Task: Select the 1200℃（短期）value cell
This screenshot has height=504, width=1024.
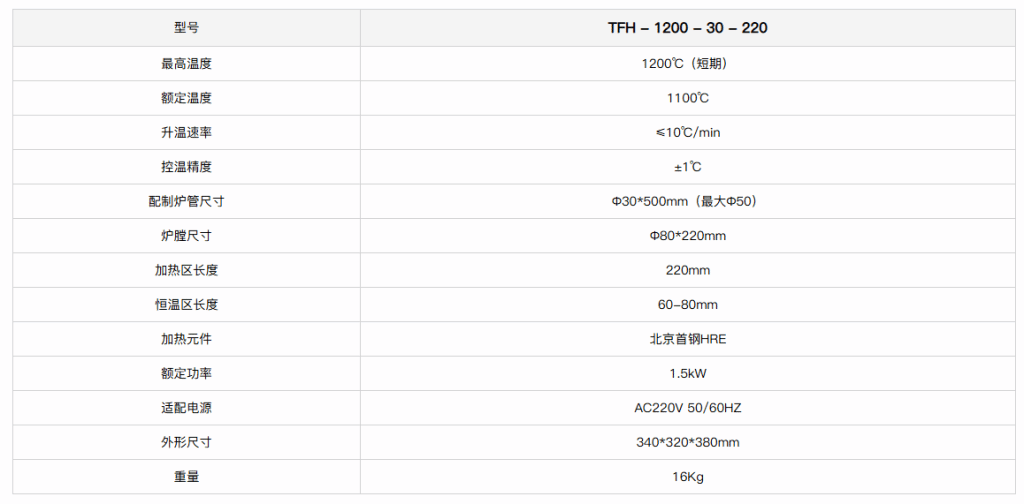Action: [x=688, y=64]
